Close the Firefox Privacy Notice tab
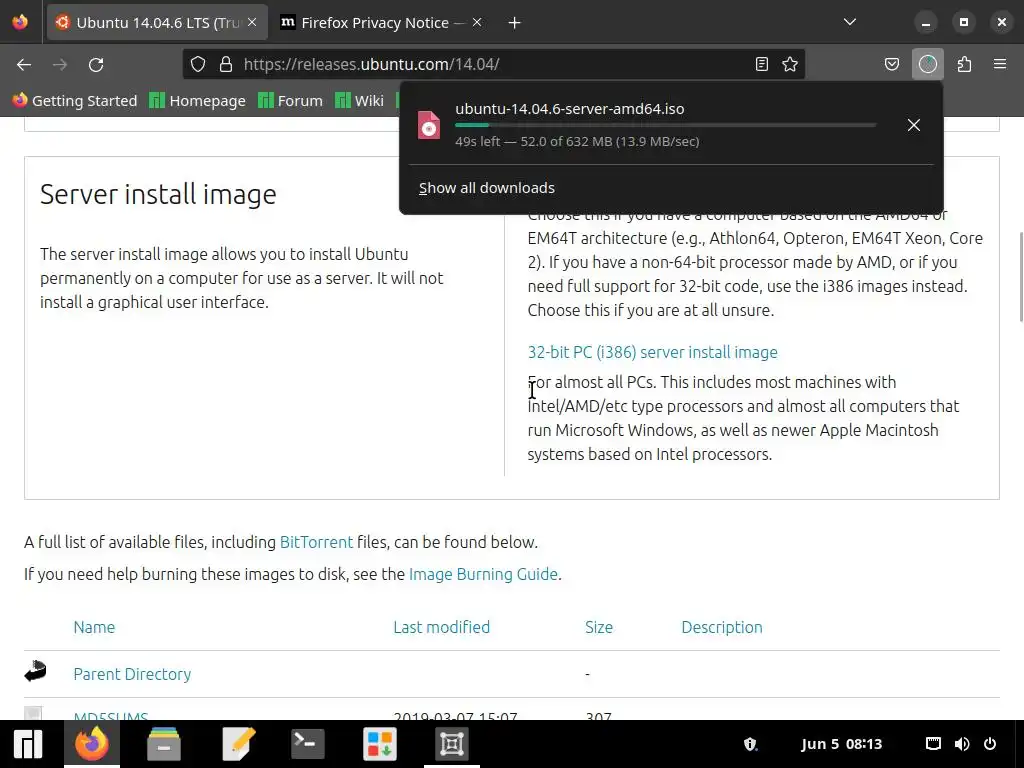Screen dimensions: 1024x768 (x=477, y=22)
